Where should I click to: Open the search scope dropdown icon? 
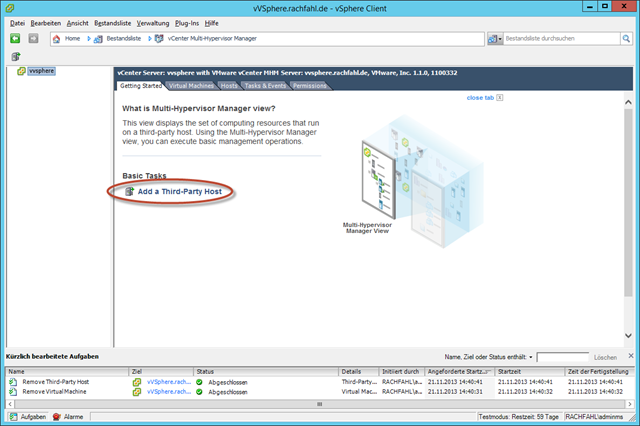(x=495, y=39)
